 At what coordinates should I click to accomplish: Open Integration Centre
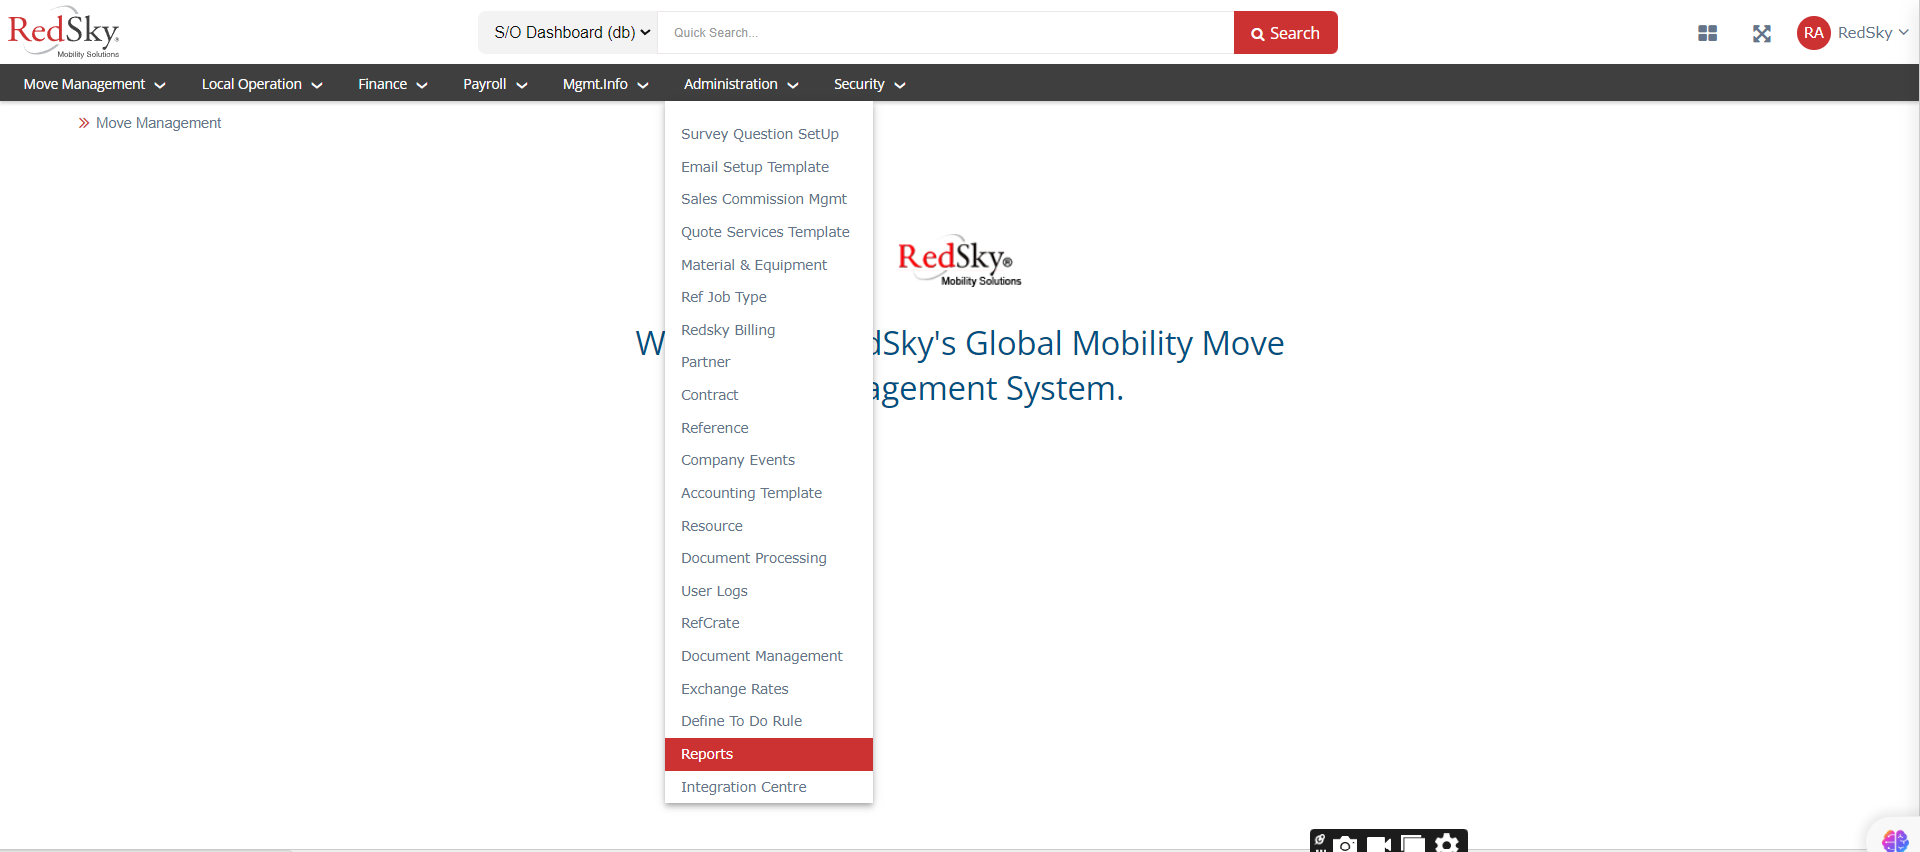click(768, 787)
